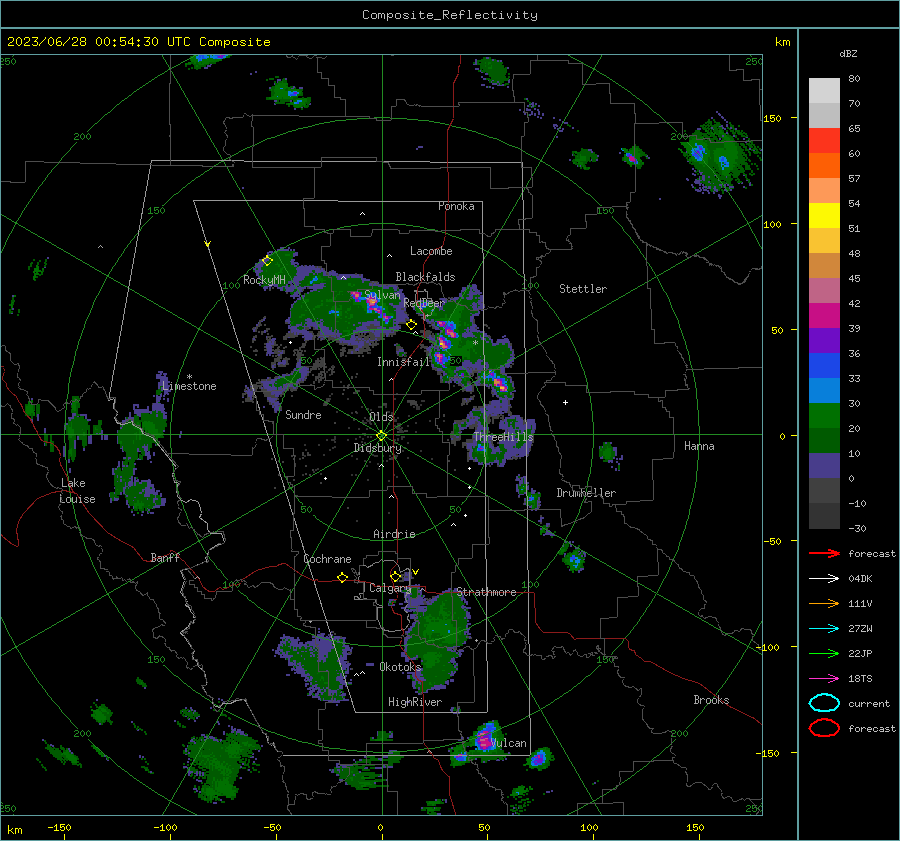Image resolution: width=900 pixels, height=841 pixels.
Task: Click the Innisfail label
Action: pyautogui.click(x=403, y=362)
